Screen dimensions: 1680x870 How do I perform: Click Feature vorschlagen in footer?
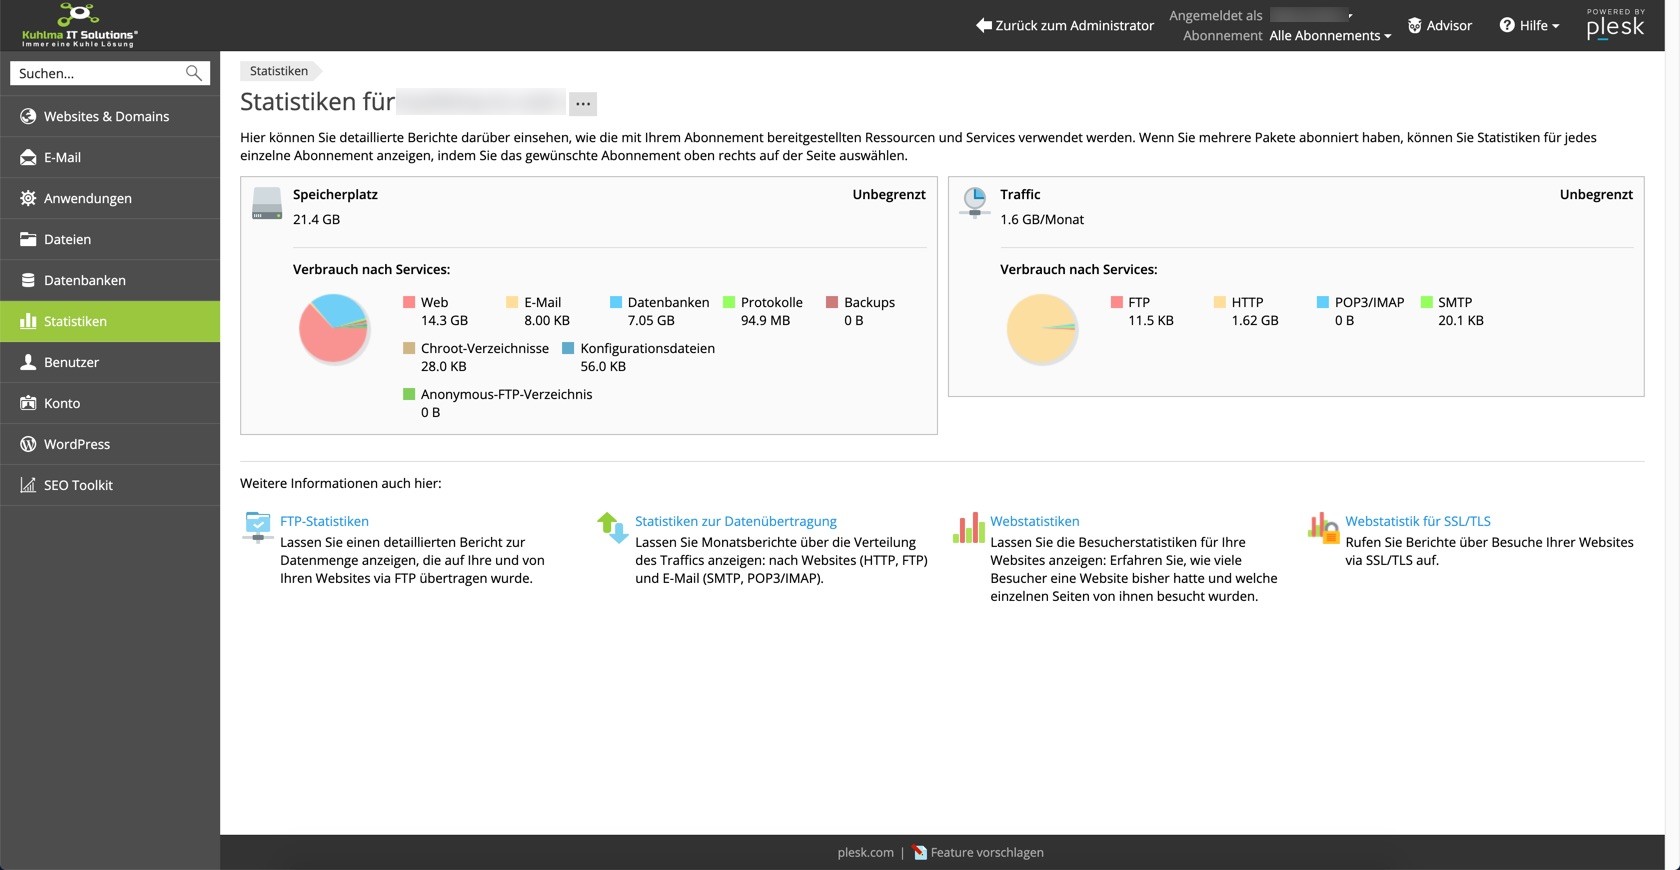(986, 852)
